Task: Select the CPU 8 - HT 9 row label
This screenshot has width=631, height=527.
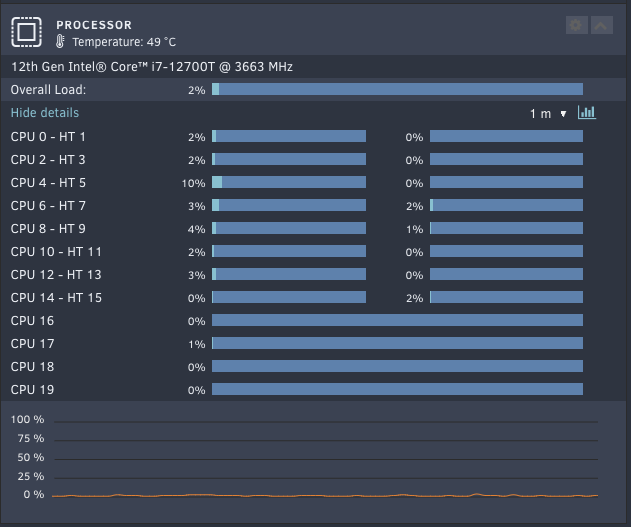Action: (x=48, y=229)
